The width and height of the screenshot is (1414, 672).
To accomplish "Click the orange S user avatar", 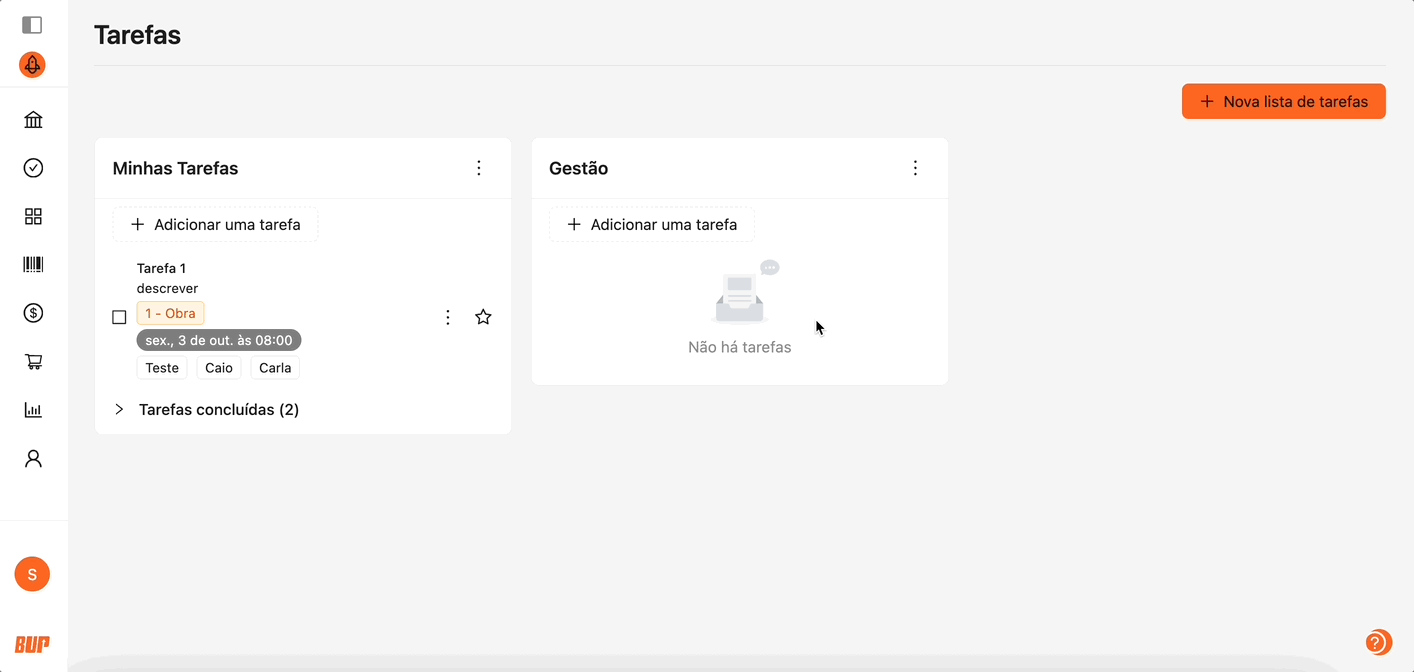I will 32,574.
